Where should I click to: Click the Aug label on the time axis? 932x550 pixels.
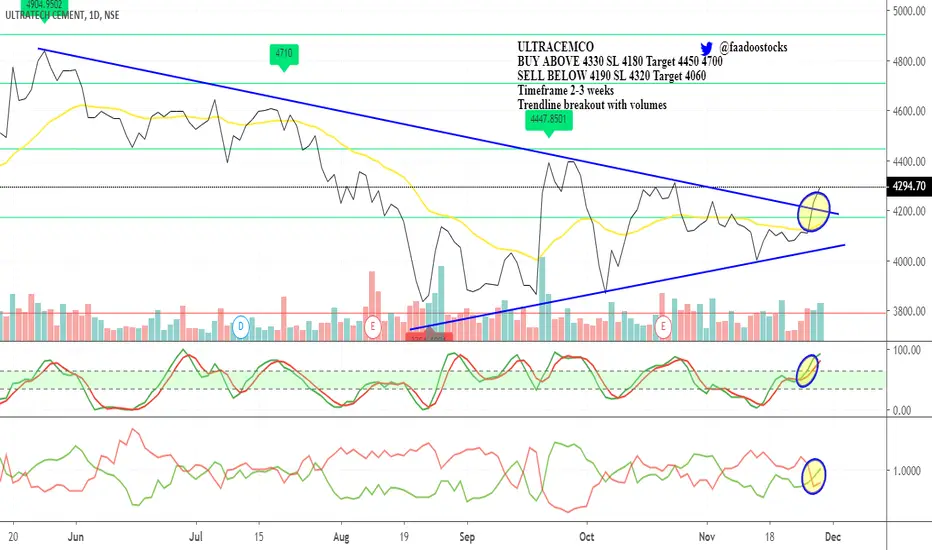[x=341, y=537]
